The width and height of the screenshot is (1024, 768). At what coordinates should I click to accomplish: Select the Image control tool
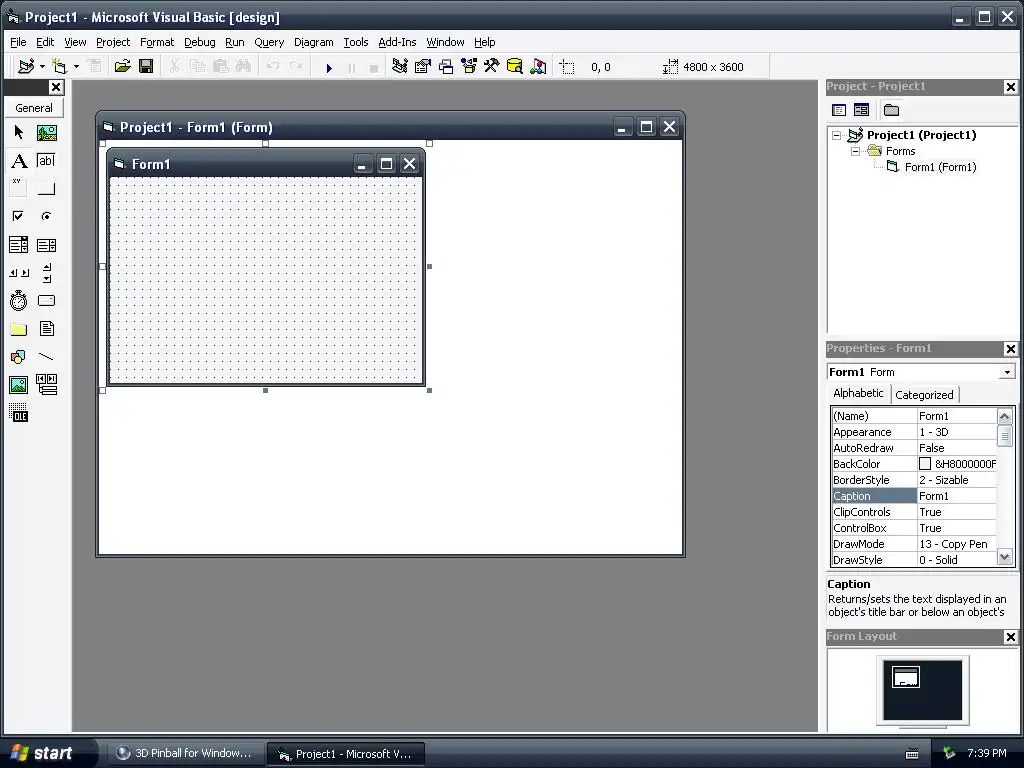pos(19,385)
